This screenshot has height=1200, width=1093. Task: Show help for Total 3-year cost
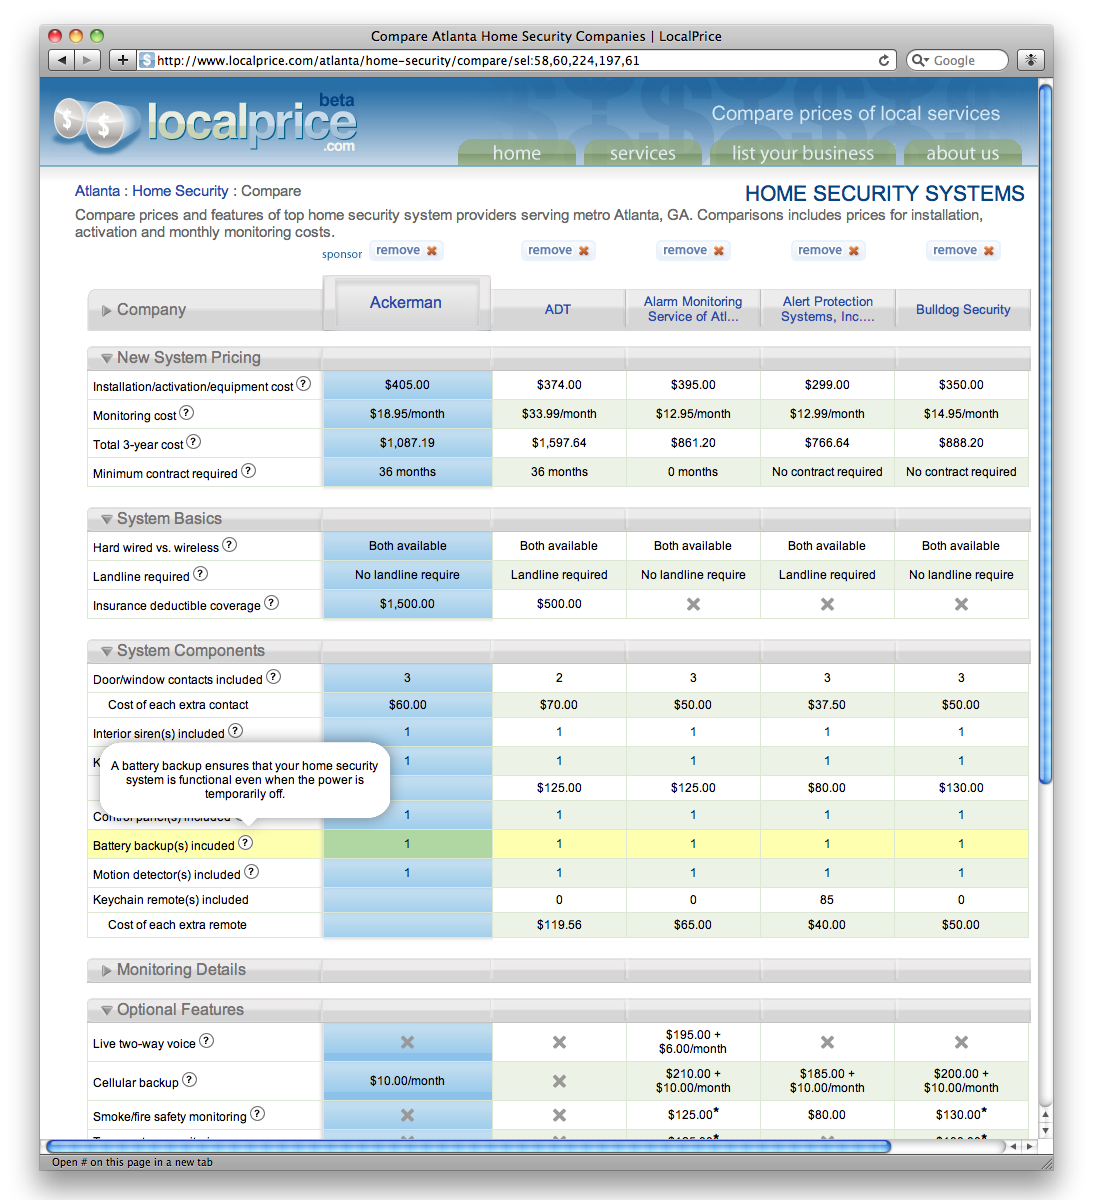tap(194, 442)
